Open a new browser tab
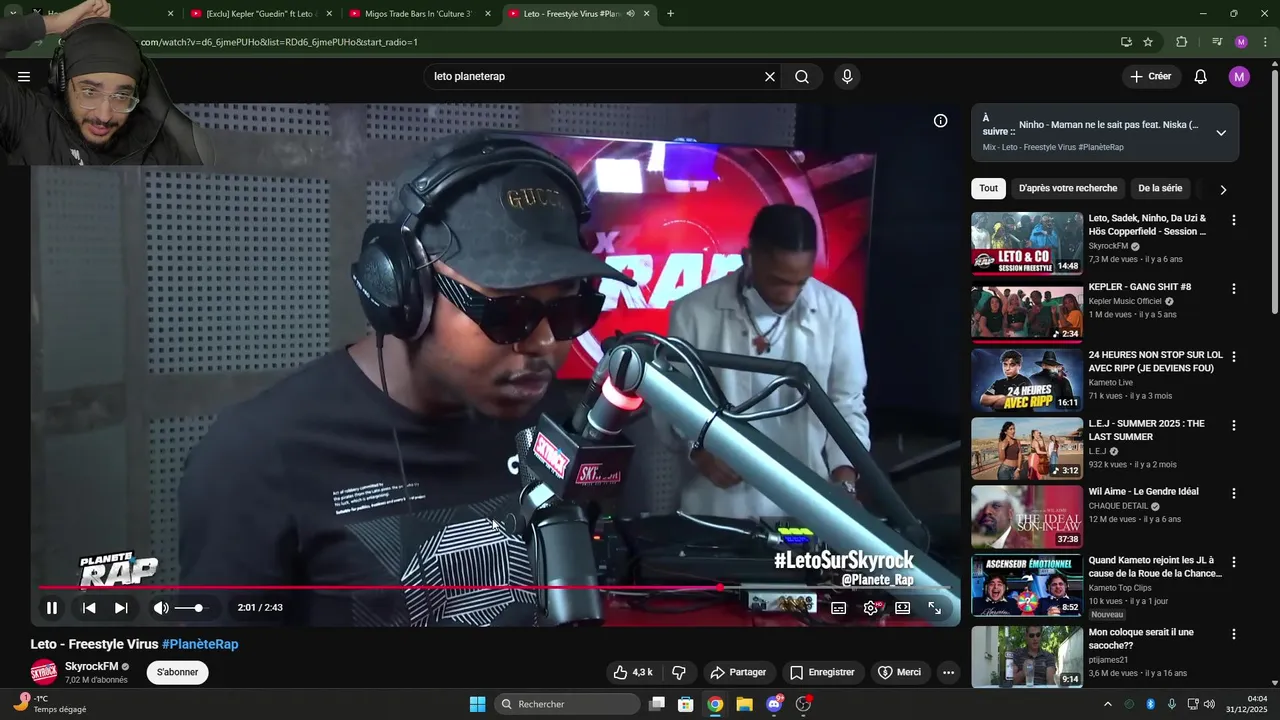The image size is (1280, 720). point(670,14)
